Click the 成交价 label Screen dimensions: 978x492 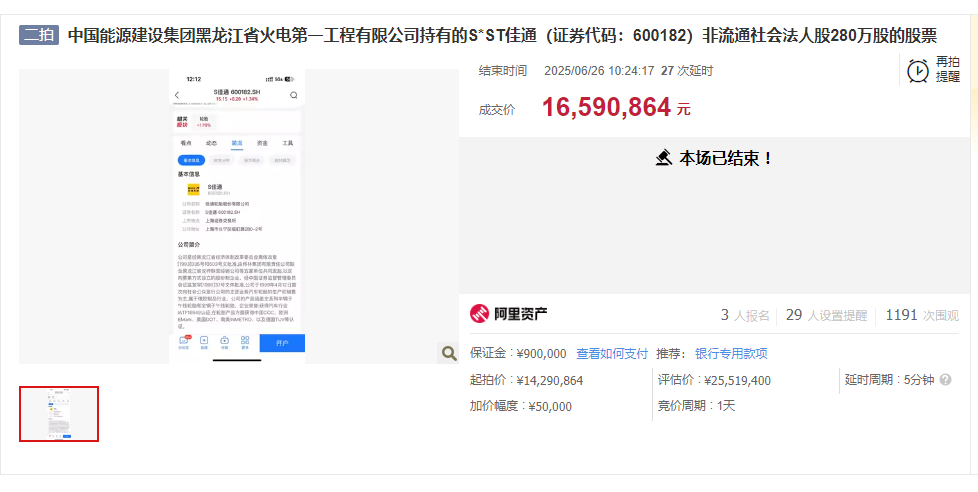[x=496, y=110]
